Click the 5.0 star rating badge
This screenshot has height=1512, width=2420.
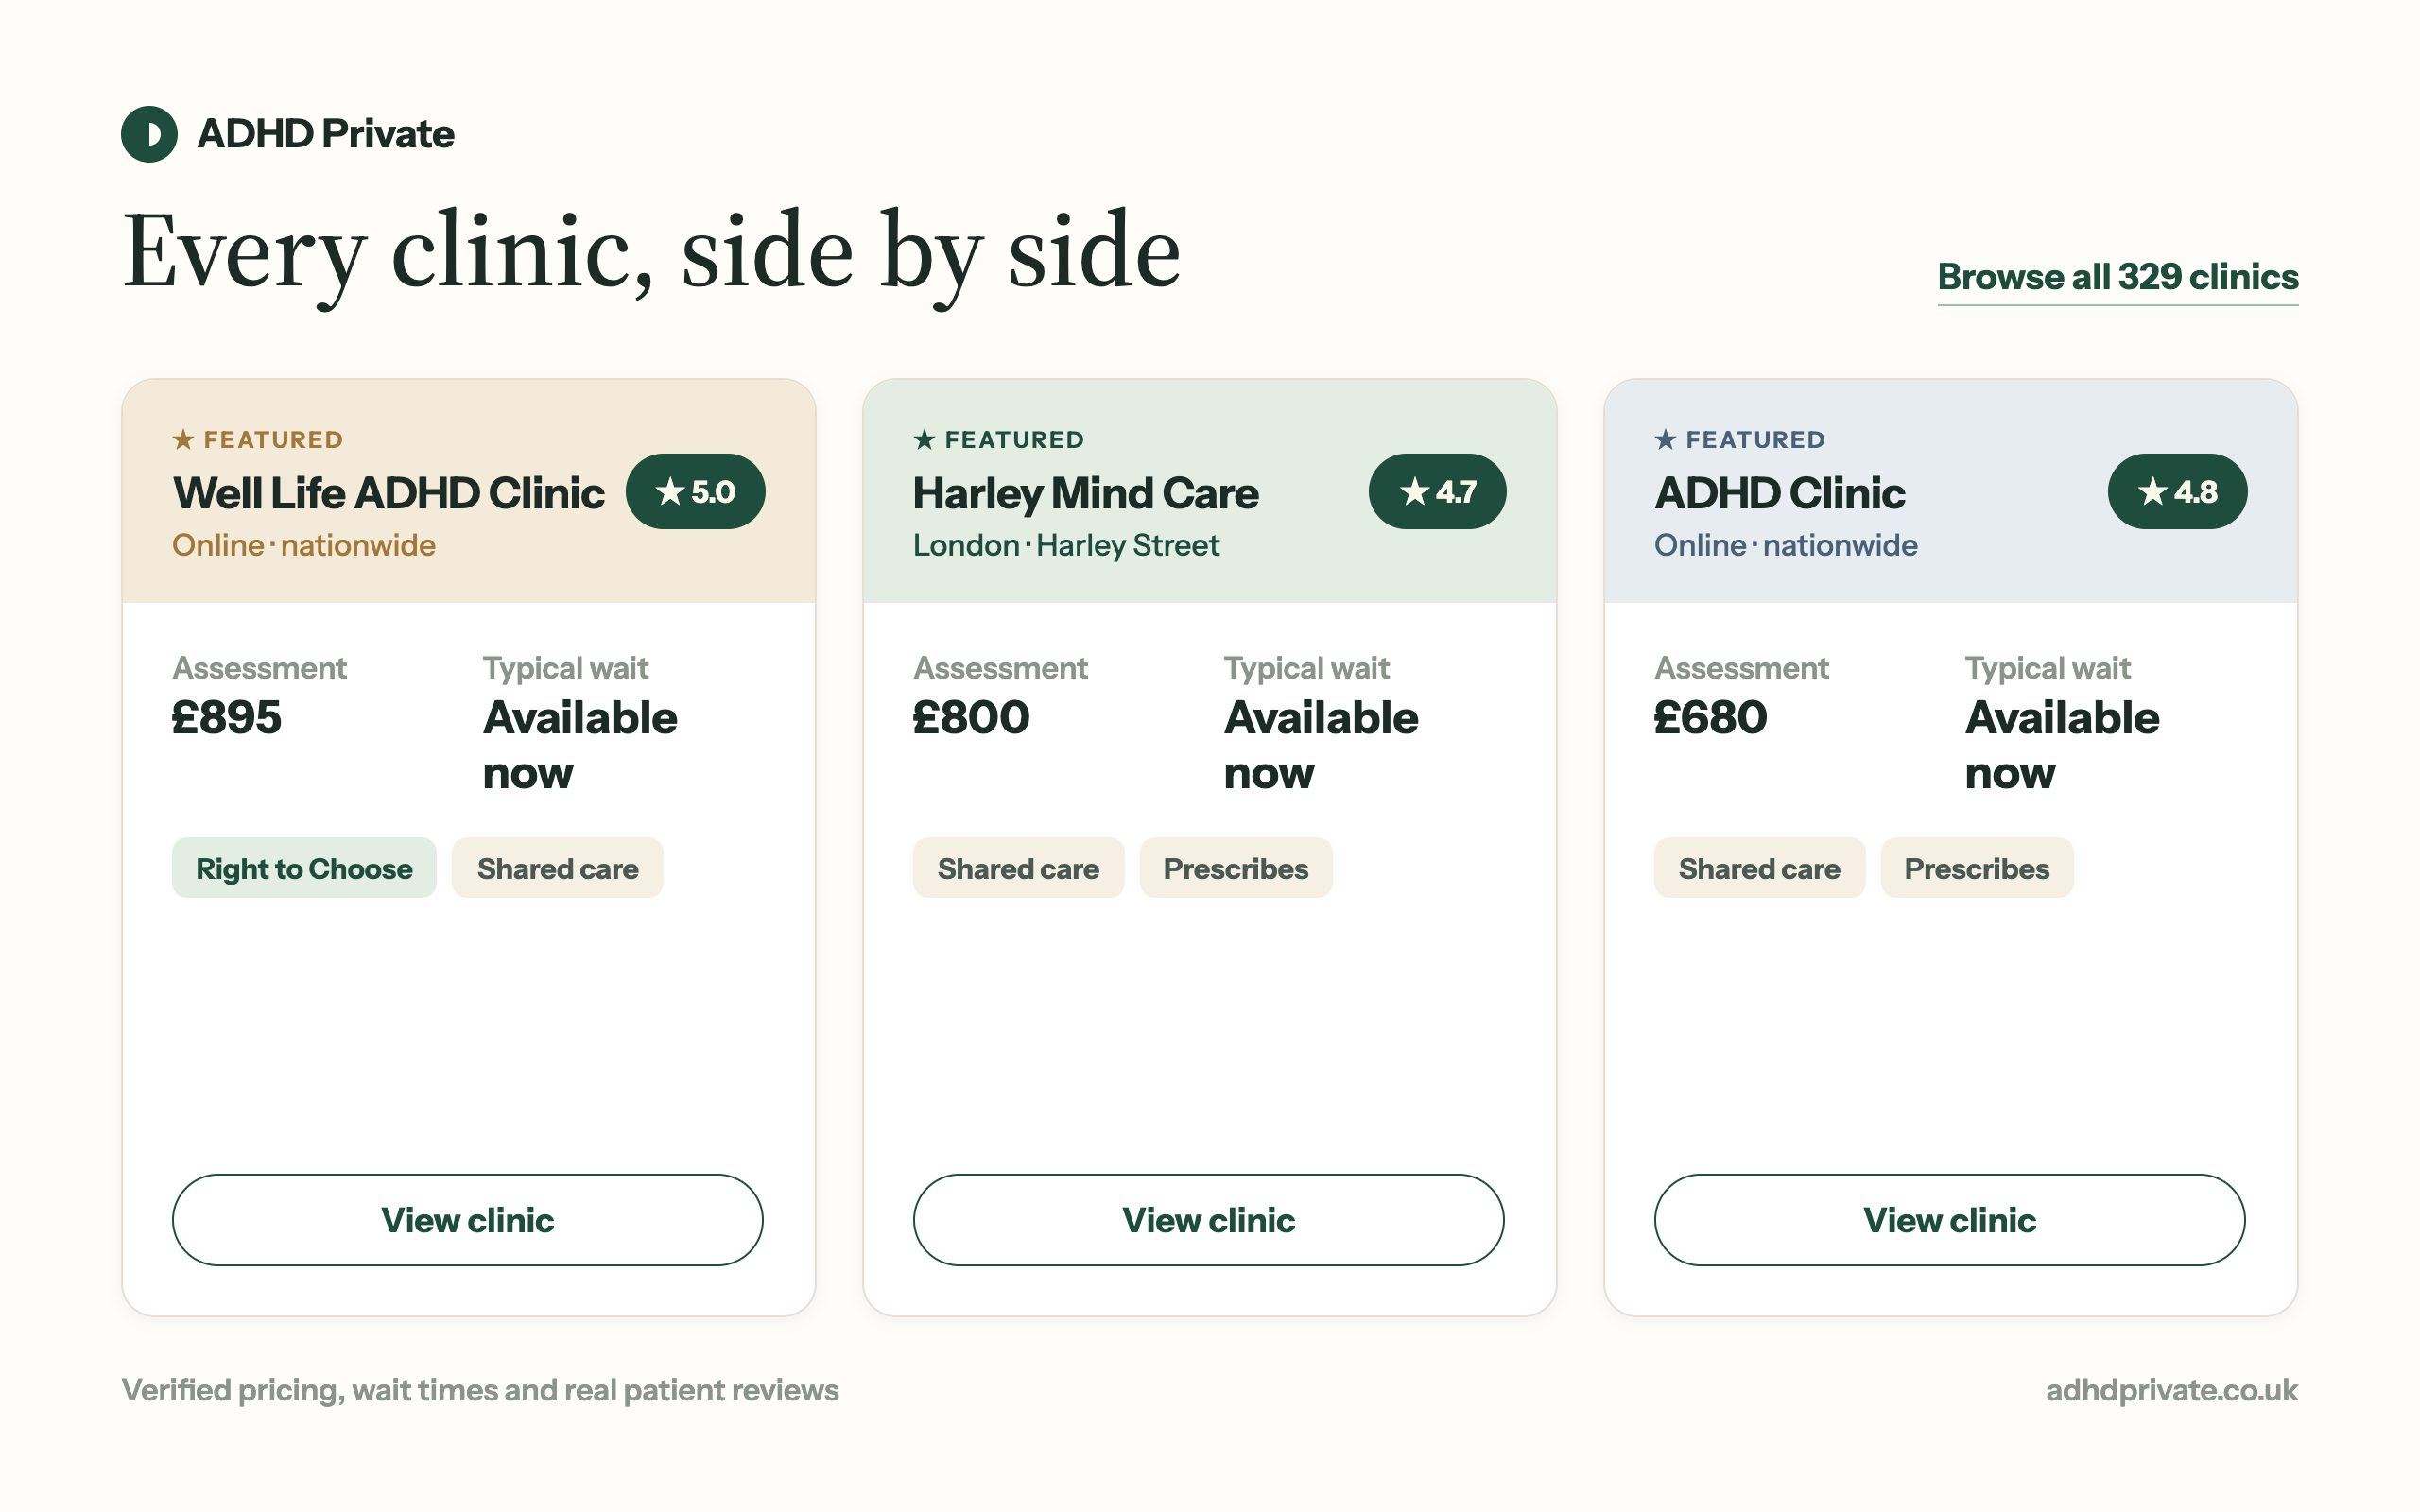pyautogui.click(x=695, y=491)
